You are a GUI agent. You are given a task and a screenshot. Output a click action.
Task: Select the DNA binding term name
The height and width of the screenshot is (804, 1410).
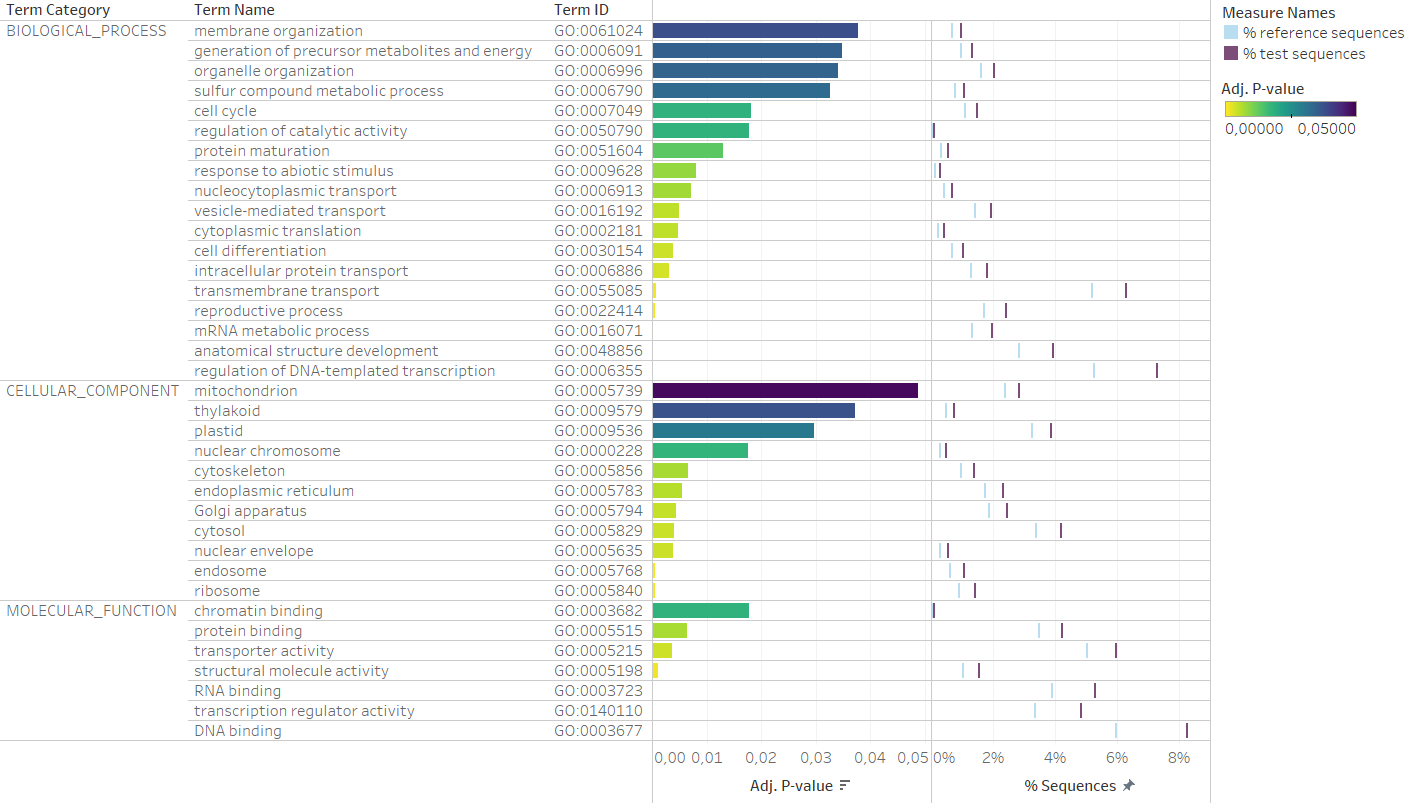237,731
